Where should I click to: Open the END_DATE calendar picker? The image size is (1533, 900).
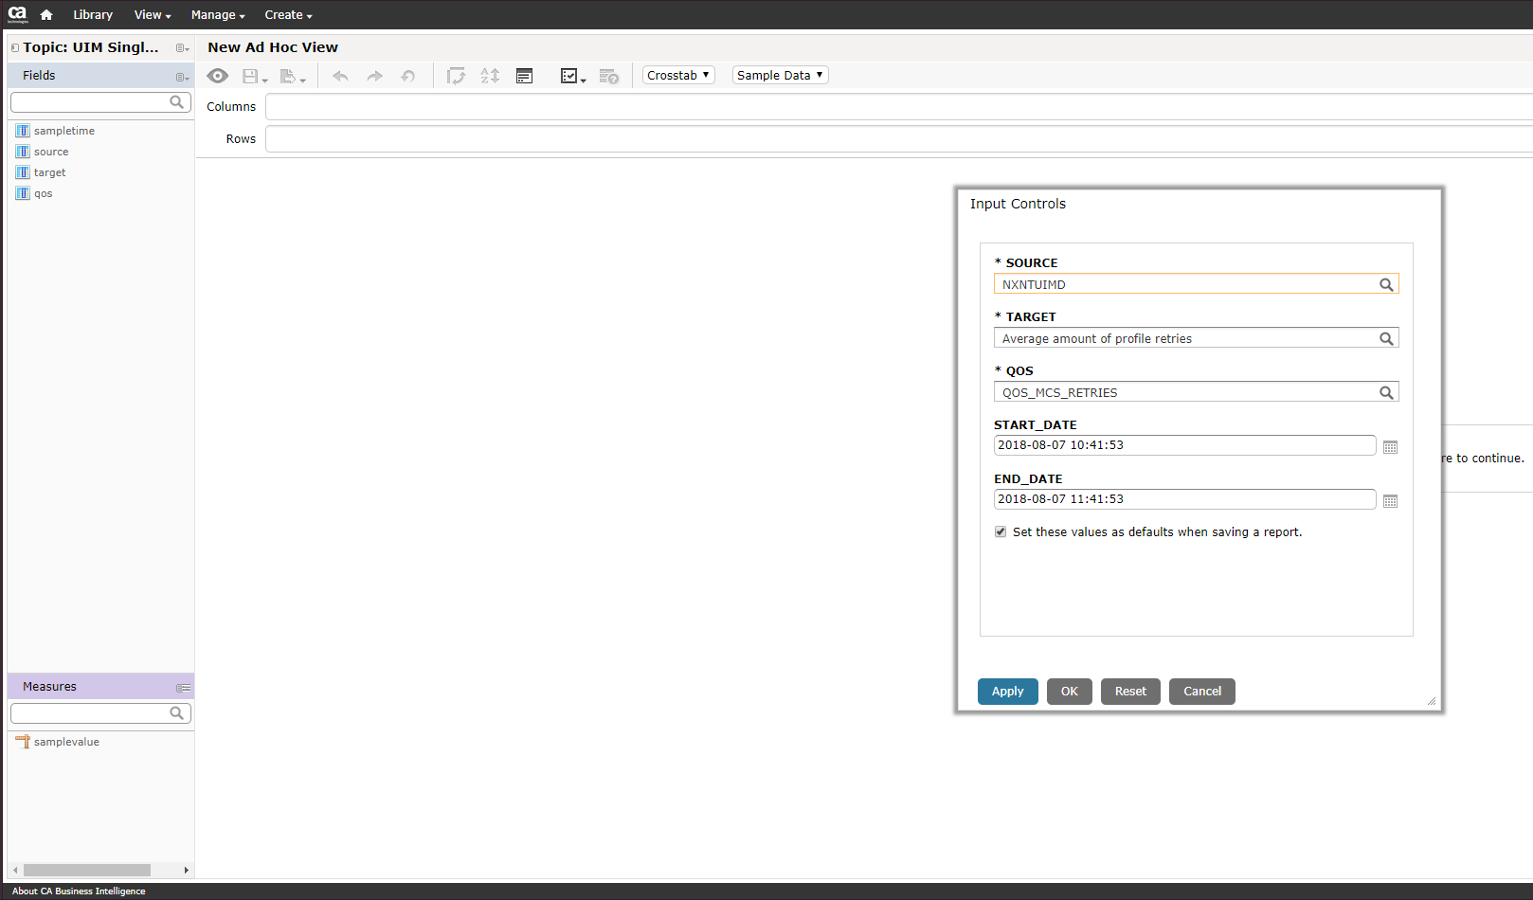1390,501
